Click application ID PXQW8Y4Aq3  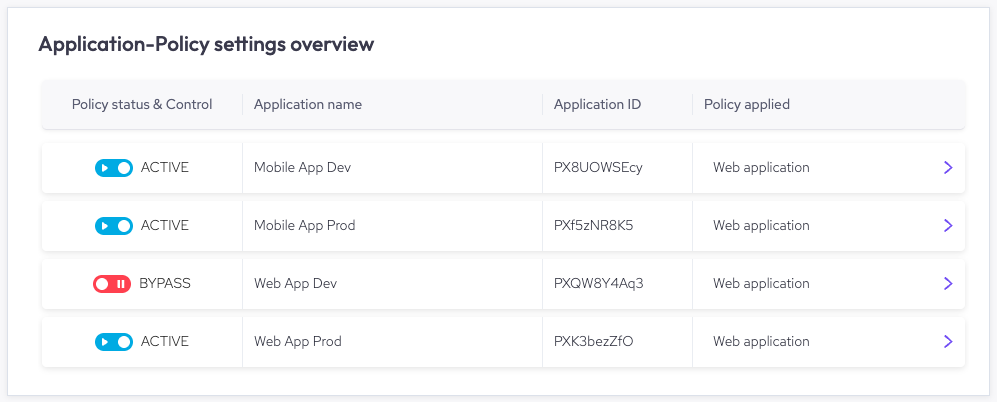598,284
